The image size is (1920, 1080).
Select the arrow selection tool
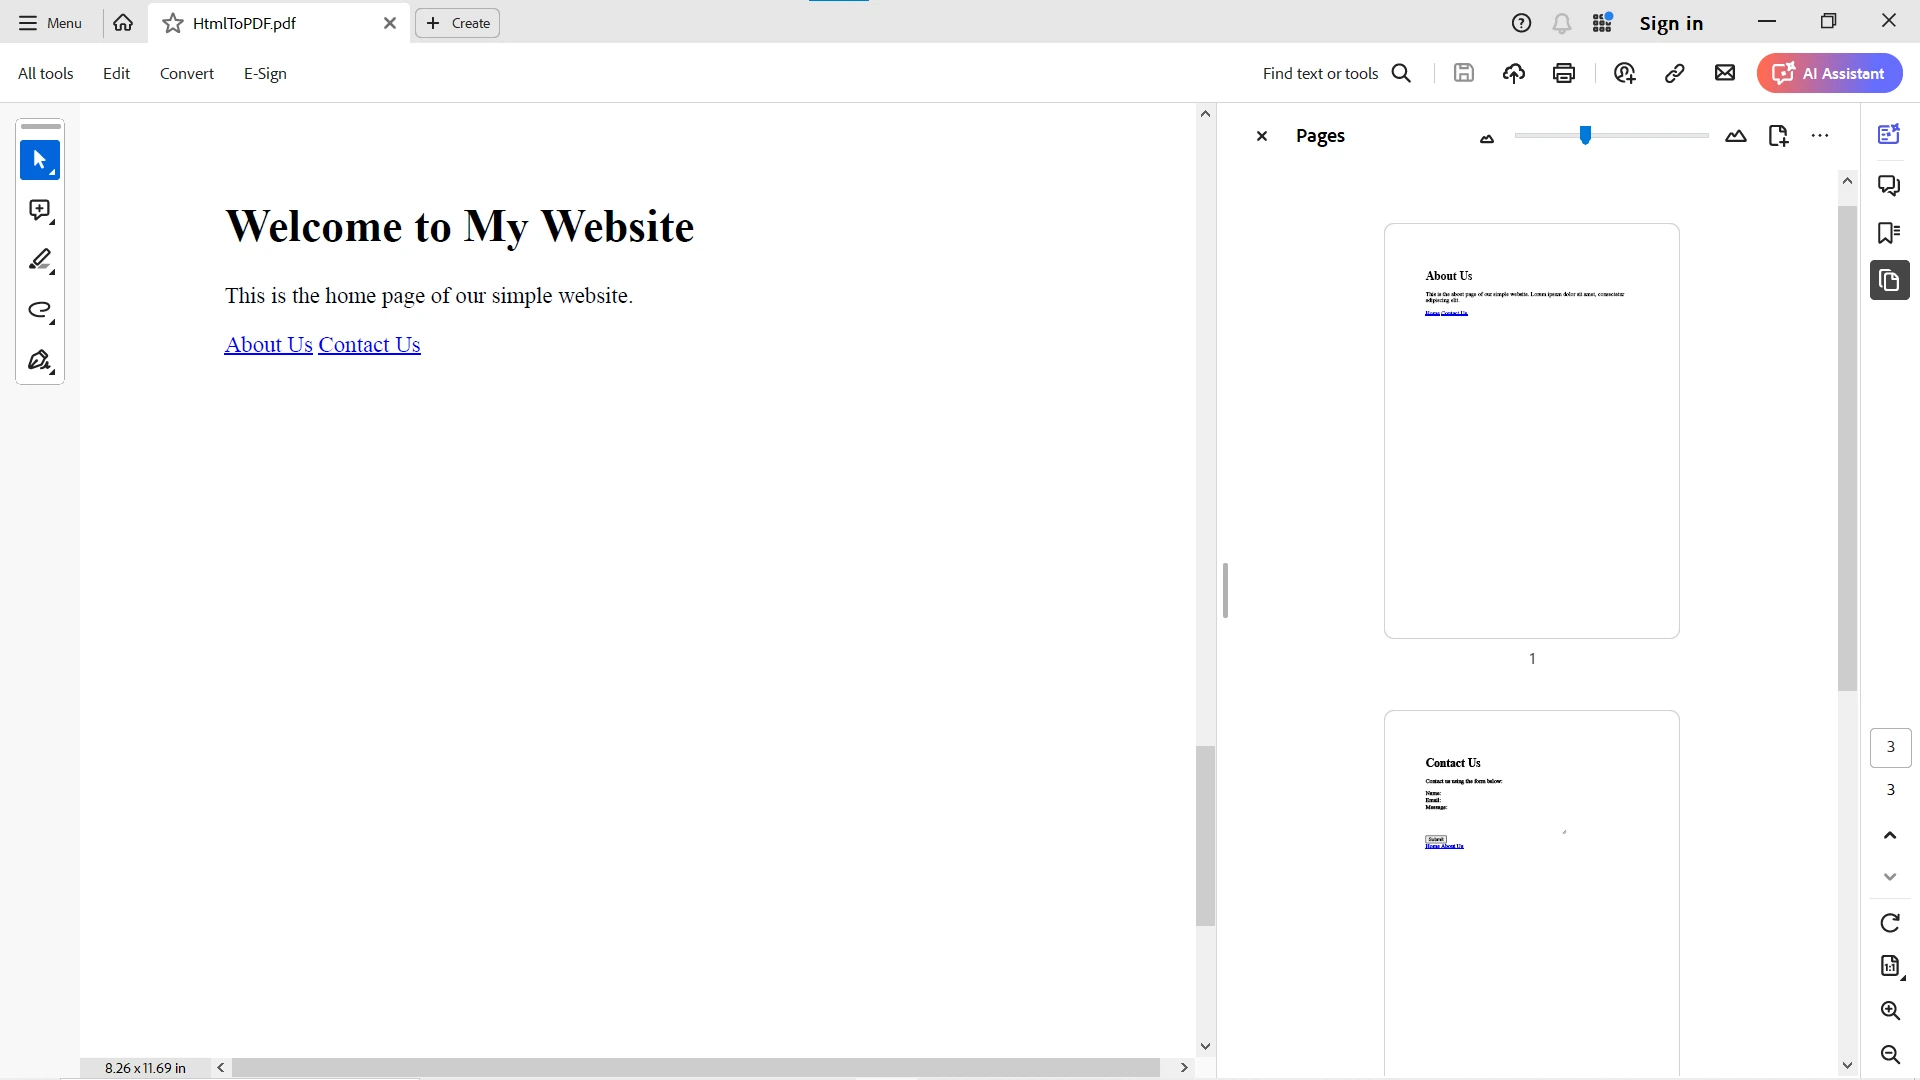pyautogui.click(x=40, y=160)
